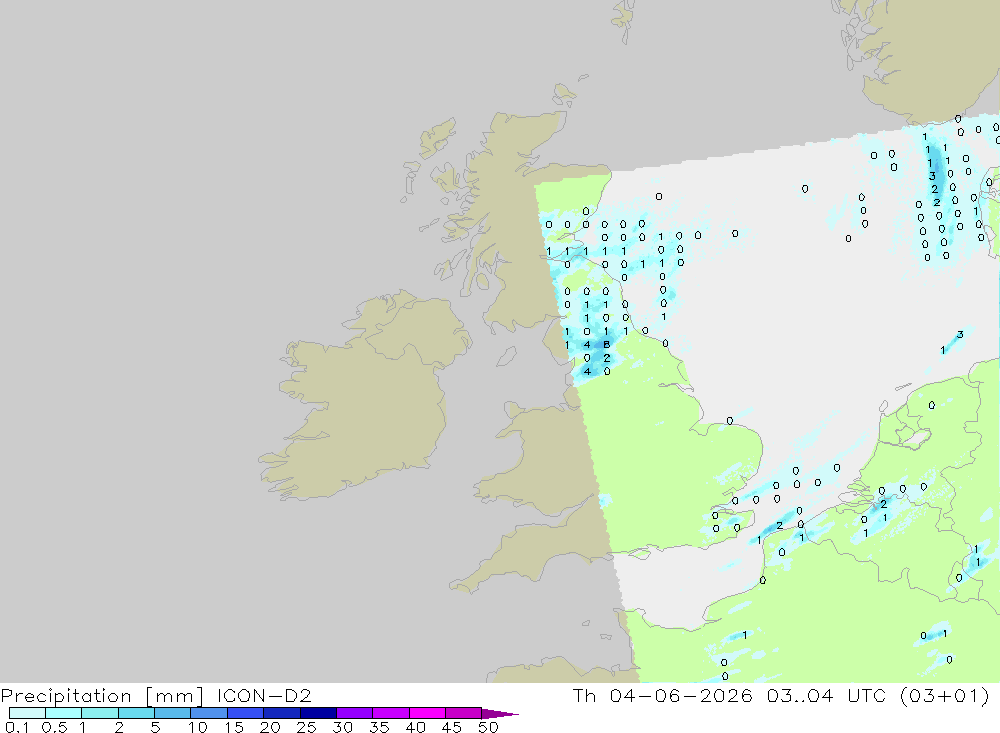This screenshot has height=733, width=1000.
Task: Click the '(03+01)' forecast step label
Action: coord(945,695)
